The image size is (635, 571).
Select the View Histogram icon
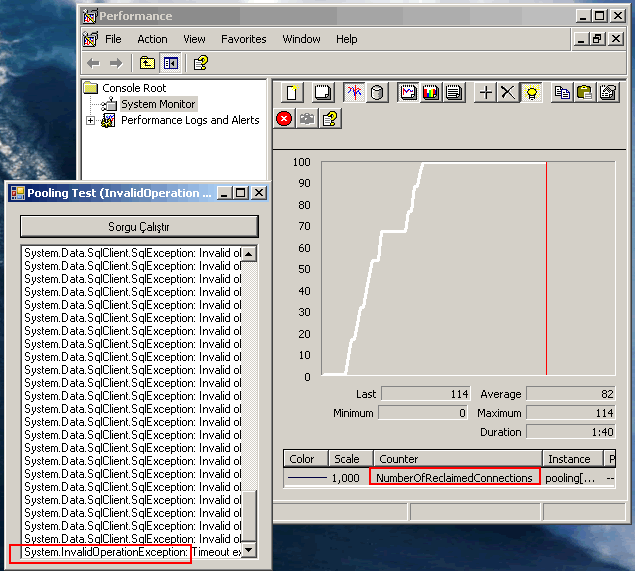[431, 93]
